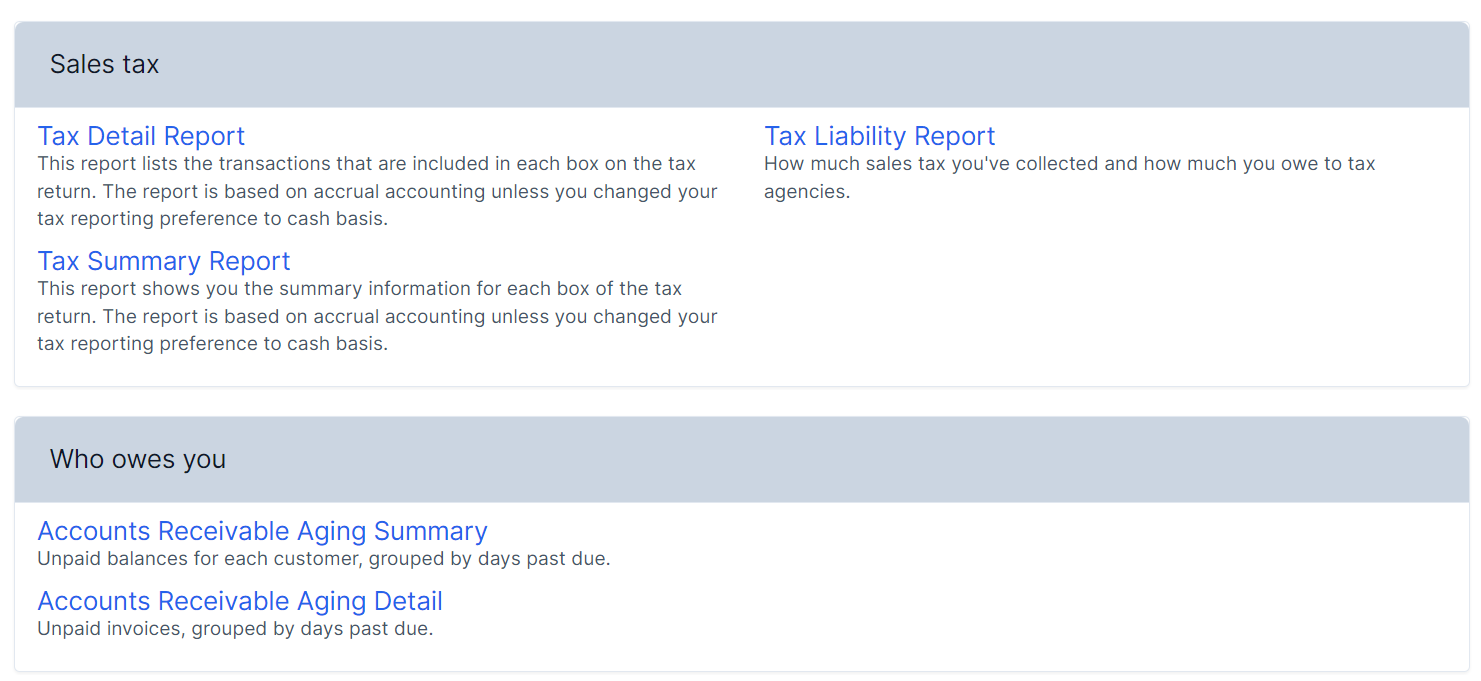
Task: Click the gap between the two report cards
Action: [740, 402]
